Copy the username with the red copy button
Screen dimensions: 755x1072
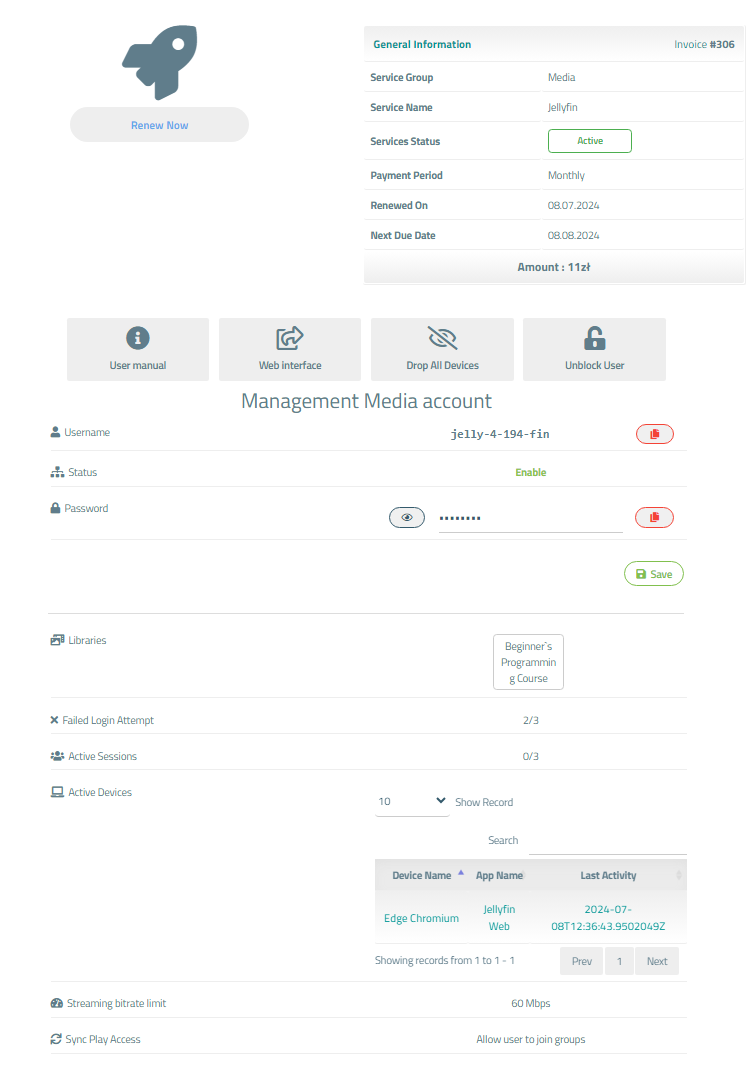(654, 434)
